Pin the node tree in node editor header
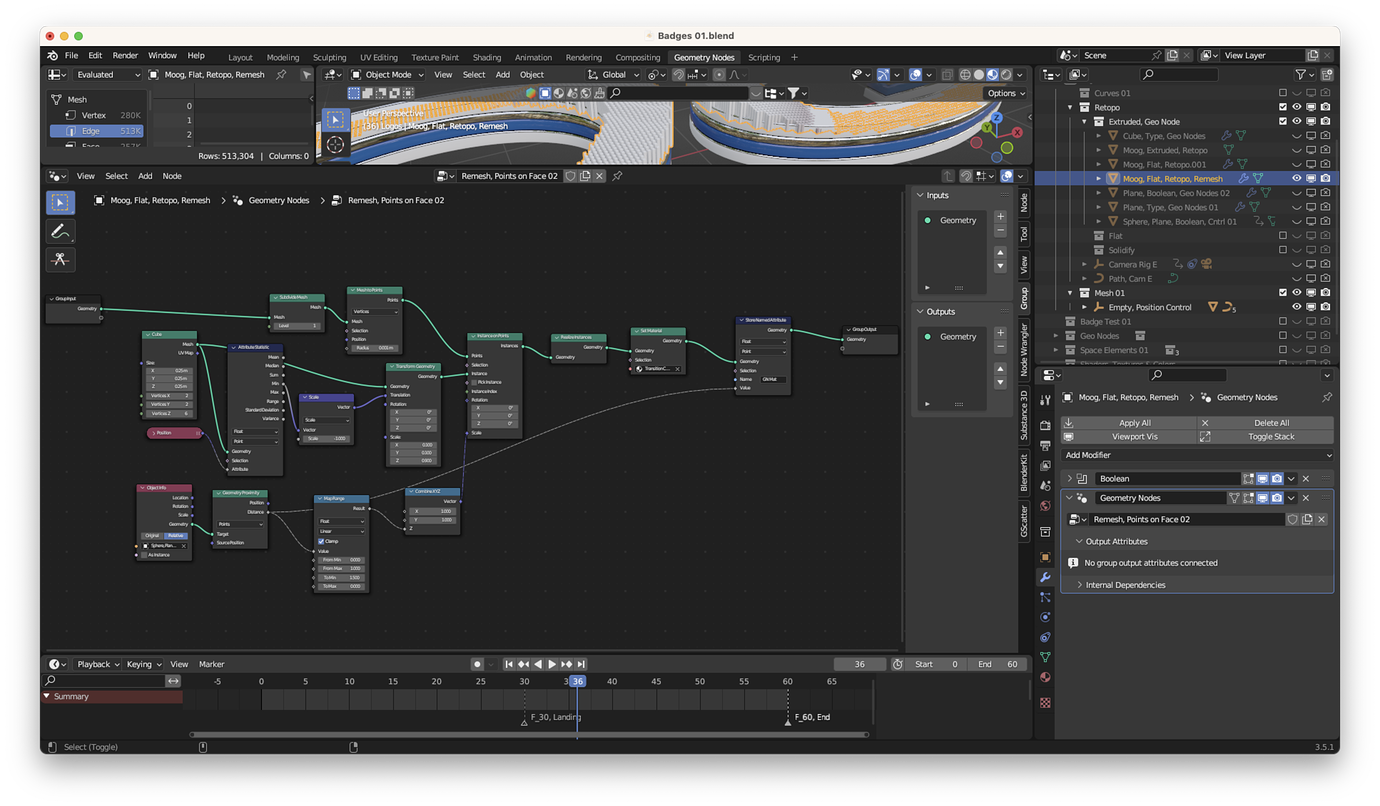This screenshot has width=1380, height=806. (617, 176)
